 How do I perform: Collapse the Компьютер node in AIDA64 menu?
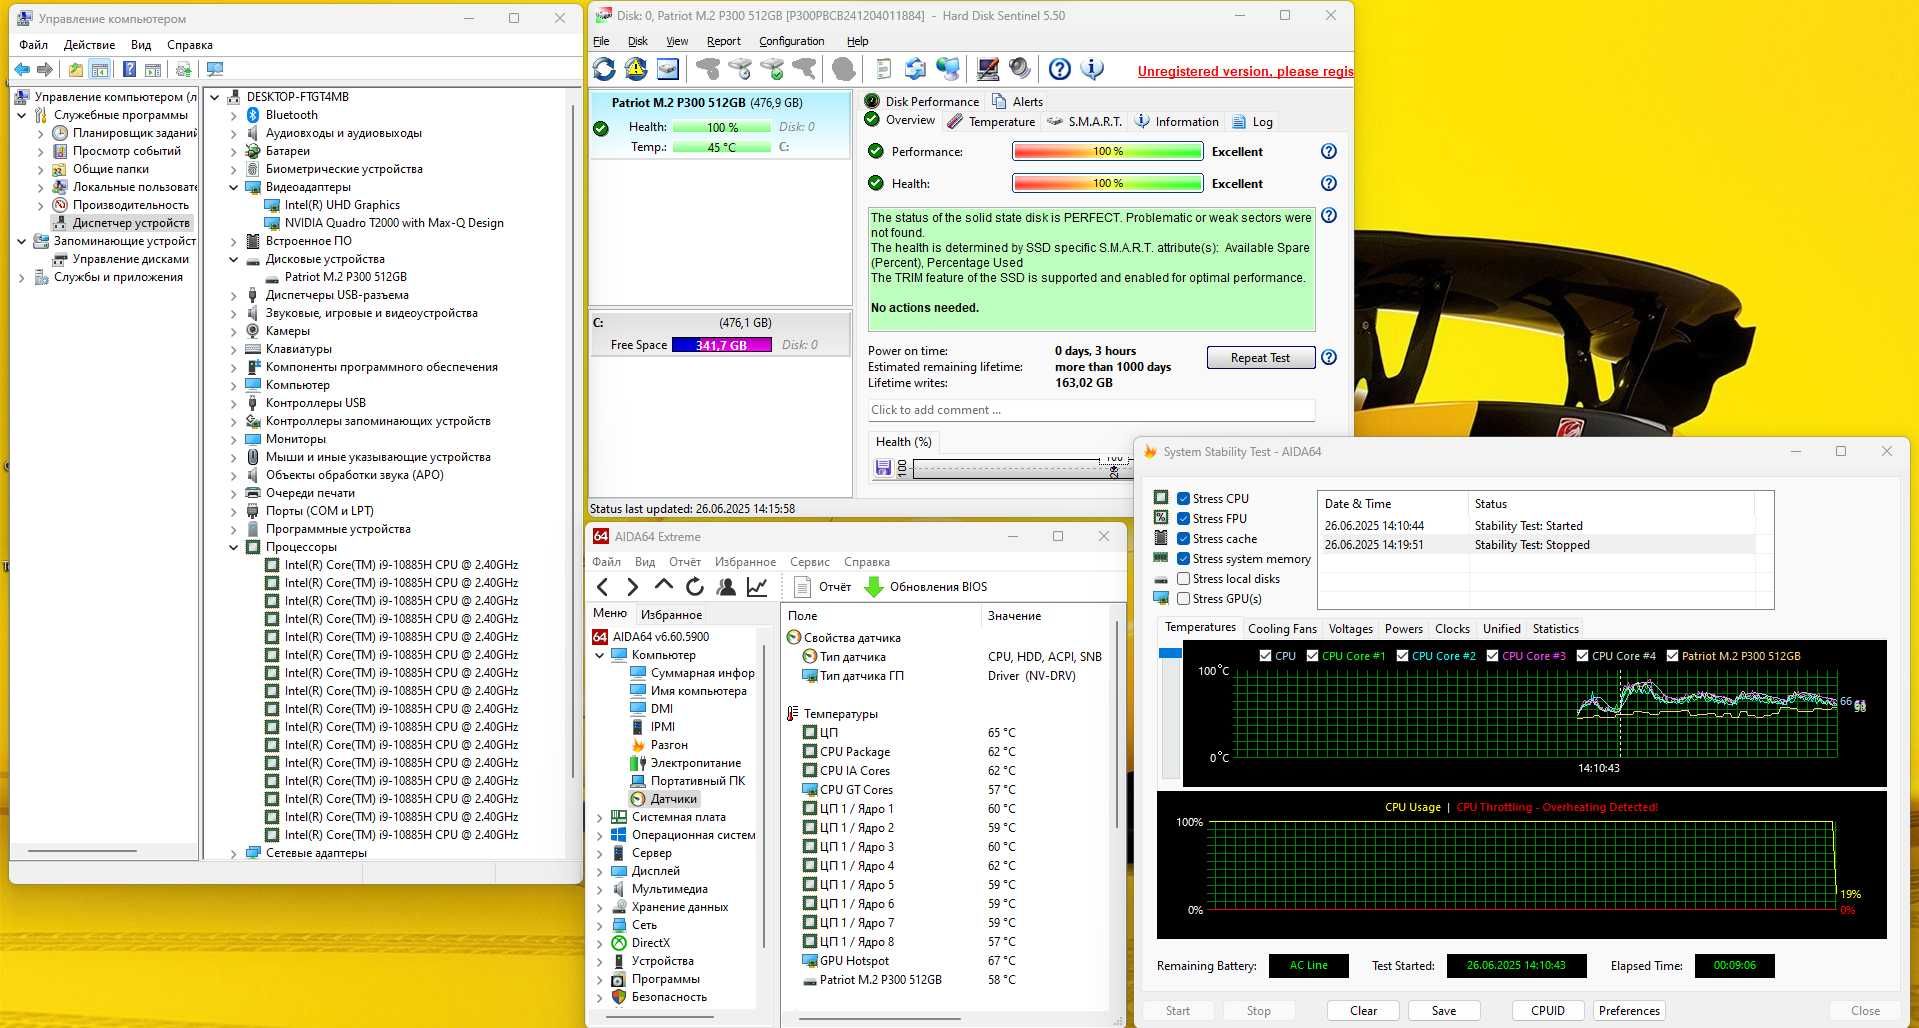600,655
